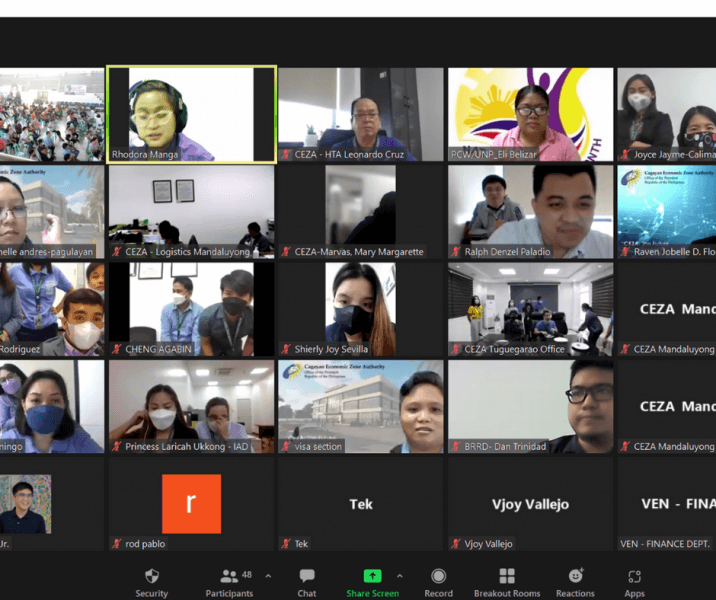
Task: Click muted mic icon on rod pablo
Action: tap(116, 543)
